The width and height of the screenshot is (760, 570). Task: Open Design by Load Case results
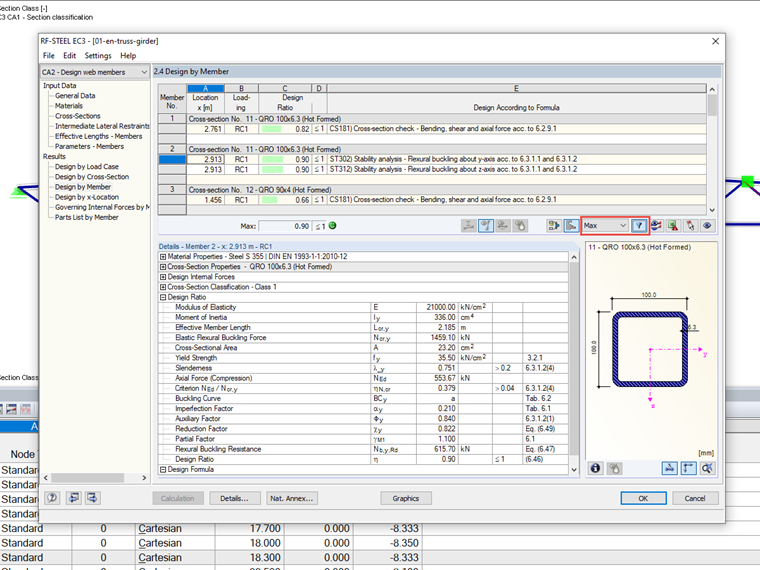pos(87,167)
